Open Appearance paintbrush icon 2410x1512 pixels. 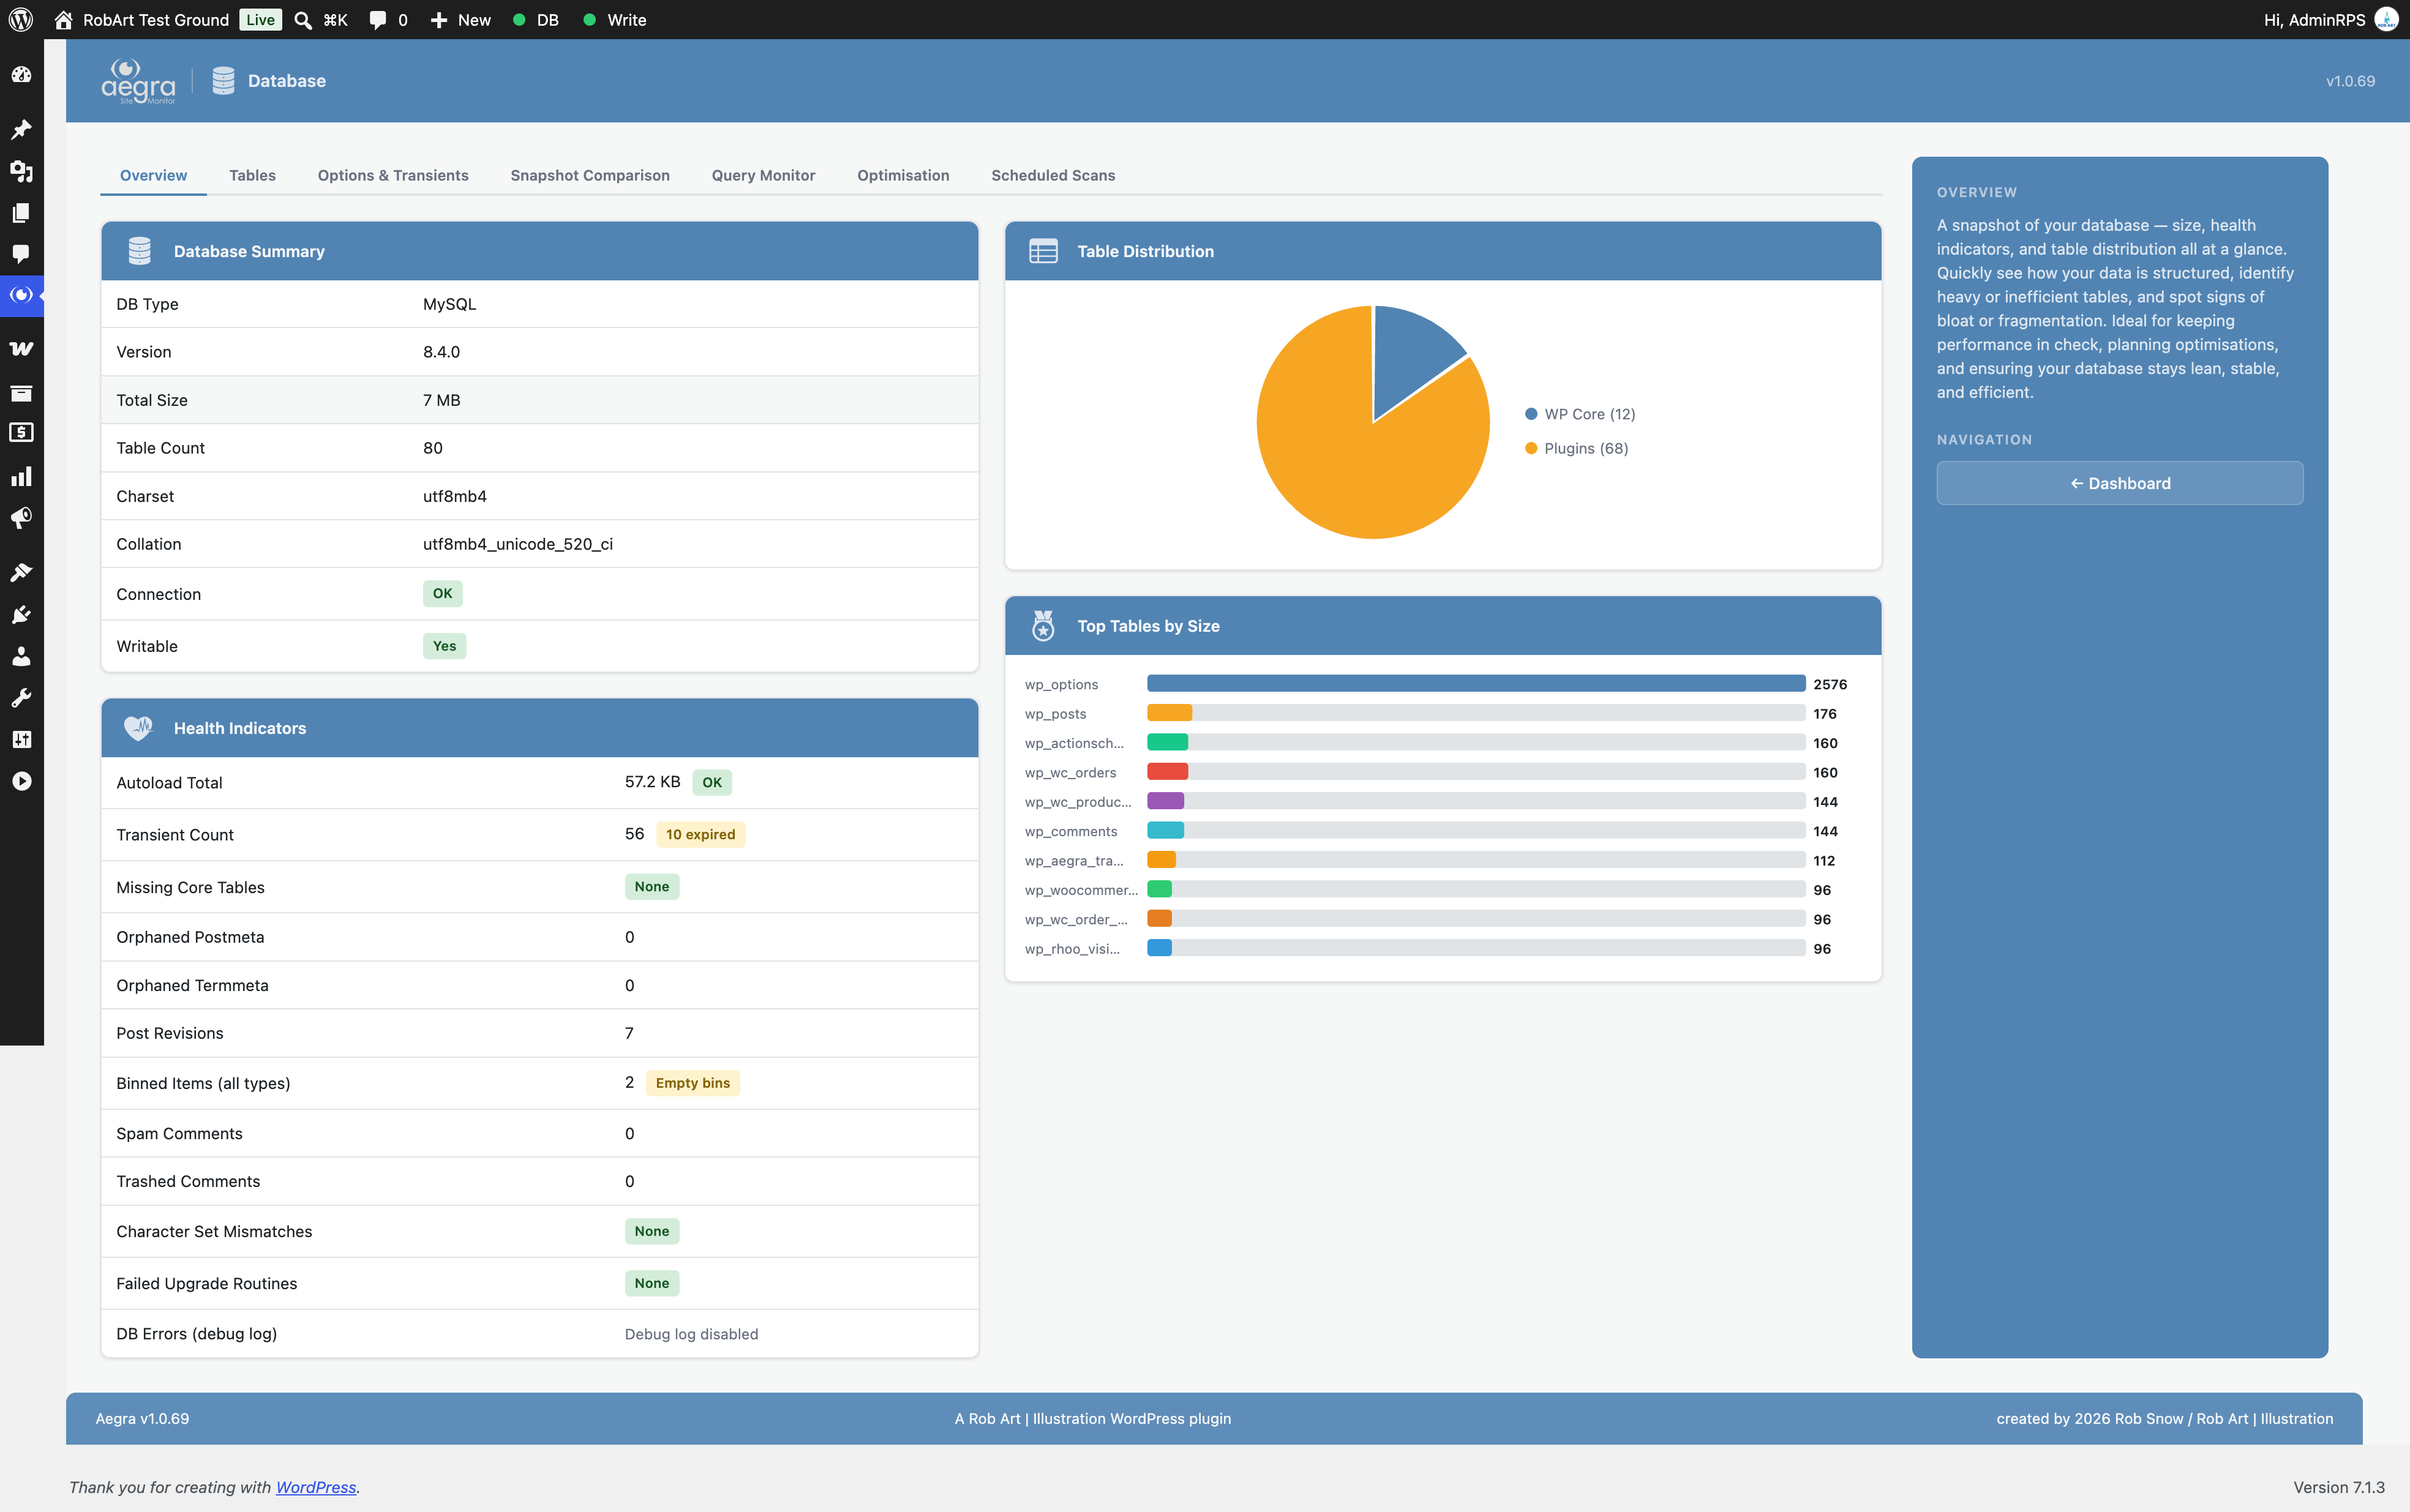pyautogui.click(x=21, y=572)
